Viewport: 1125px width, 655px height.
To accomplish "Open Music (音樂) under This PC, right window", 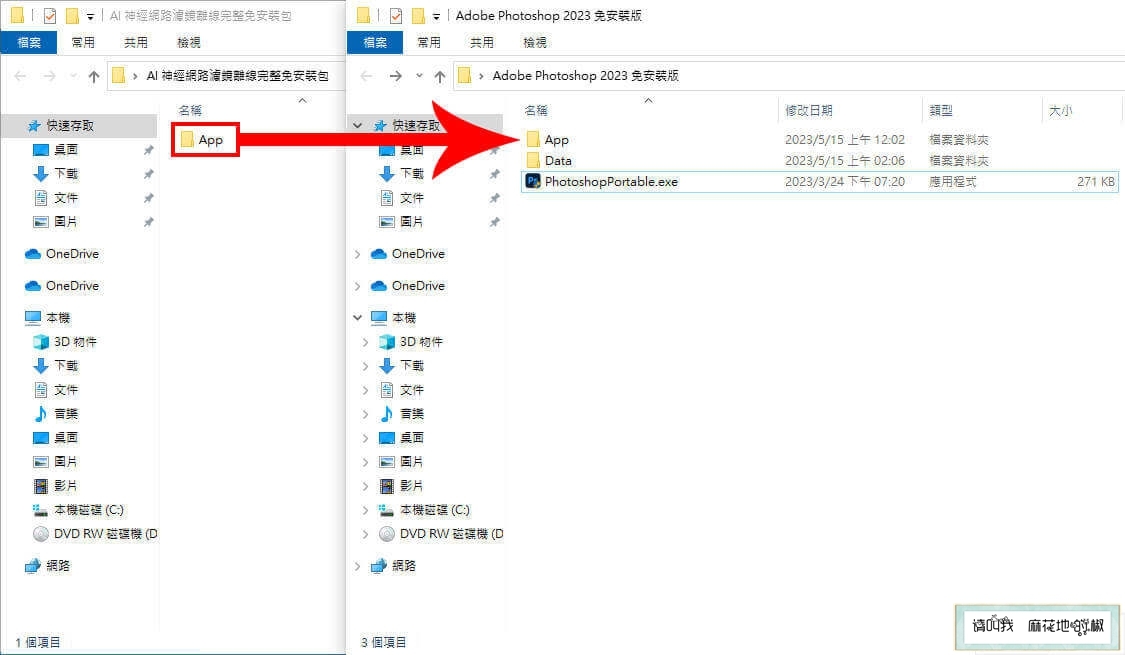I will coord(402,414).
